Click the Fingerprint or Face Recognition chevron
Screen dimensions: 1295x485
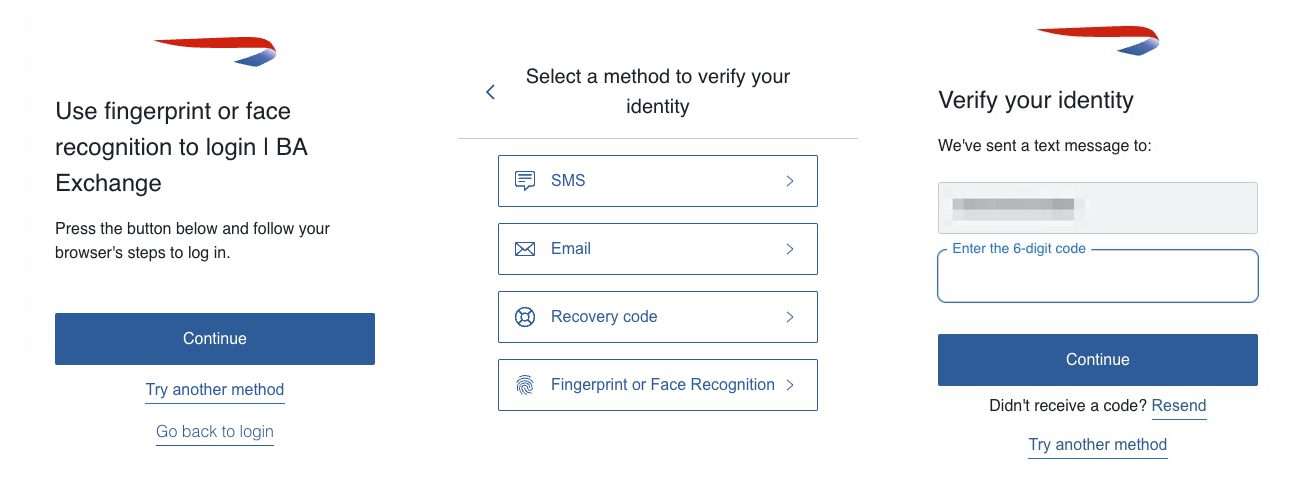(790, 385)
